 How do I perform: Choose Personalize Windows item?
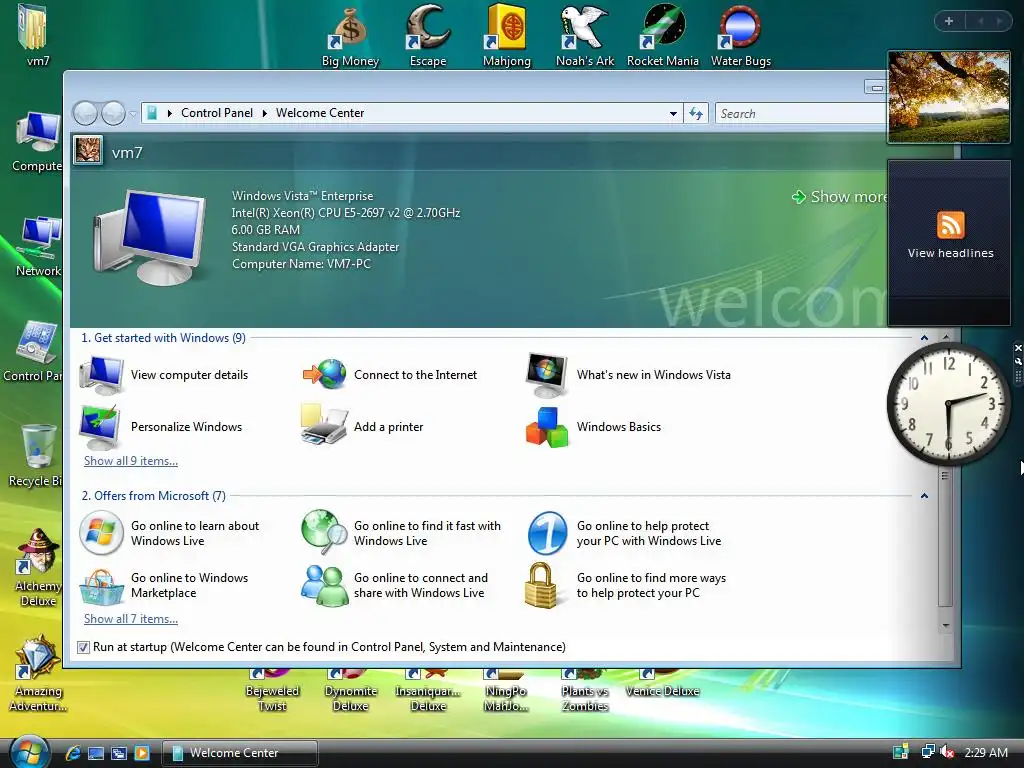coord(161,426)
